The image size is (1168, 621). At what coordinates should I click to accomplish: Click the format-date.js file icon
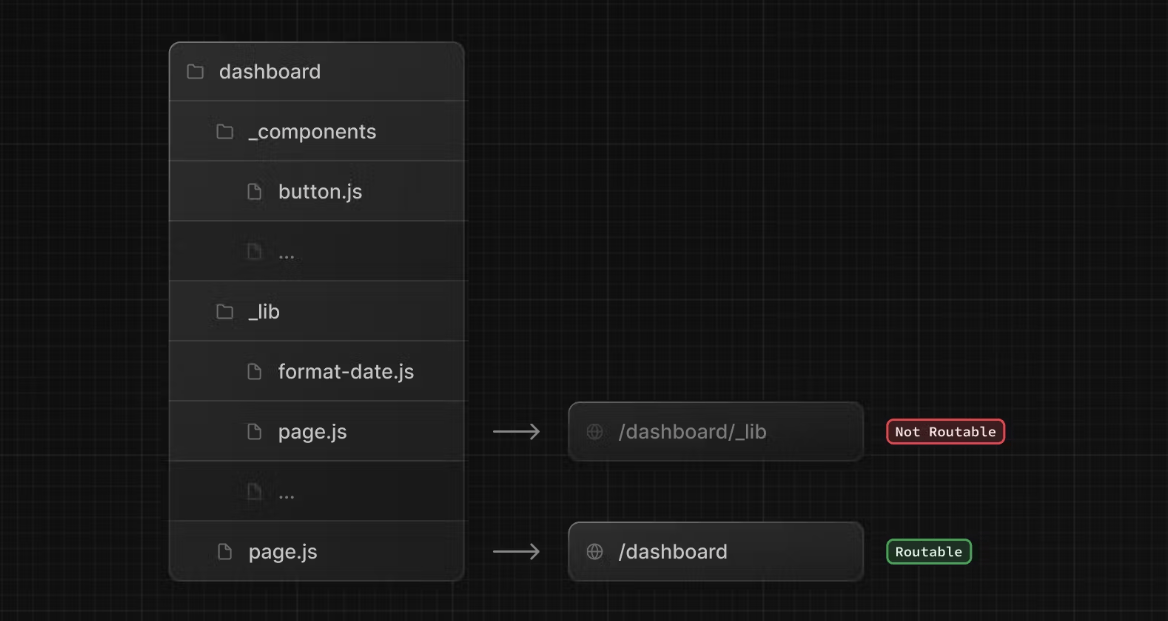[254, 372]
